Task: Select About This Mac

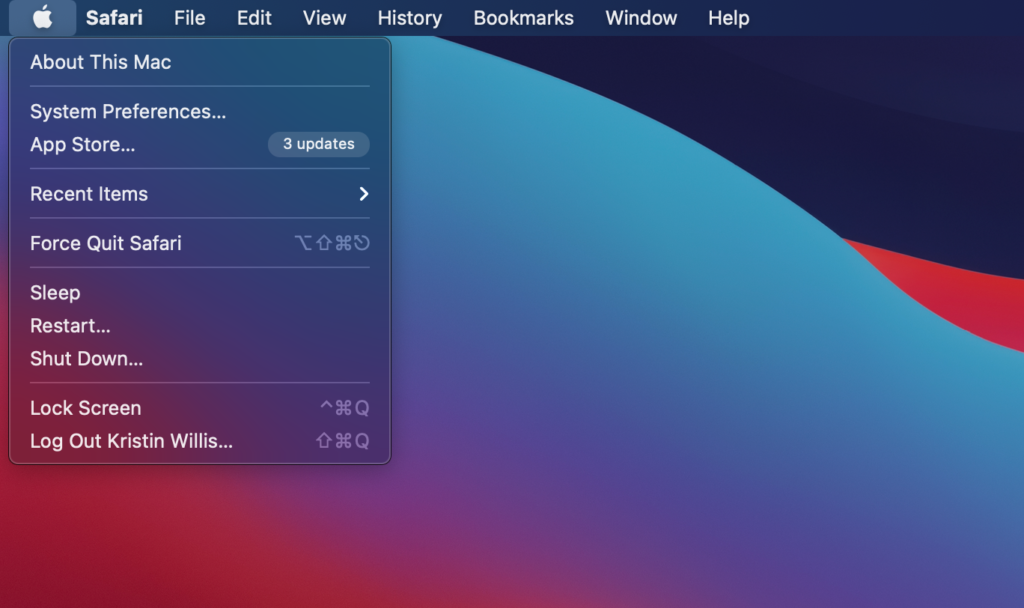Action: pos(200,62)
